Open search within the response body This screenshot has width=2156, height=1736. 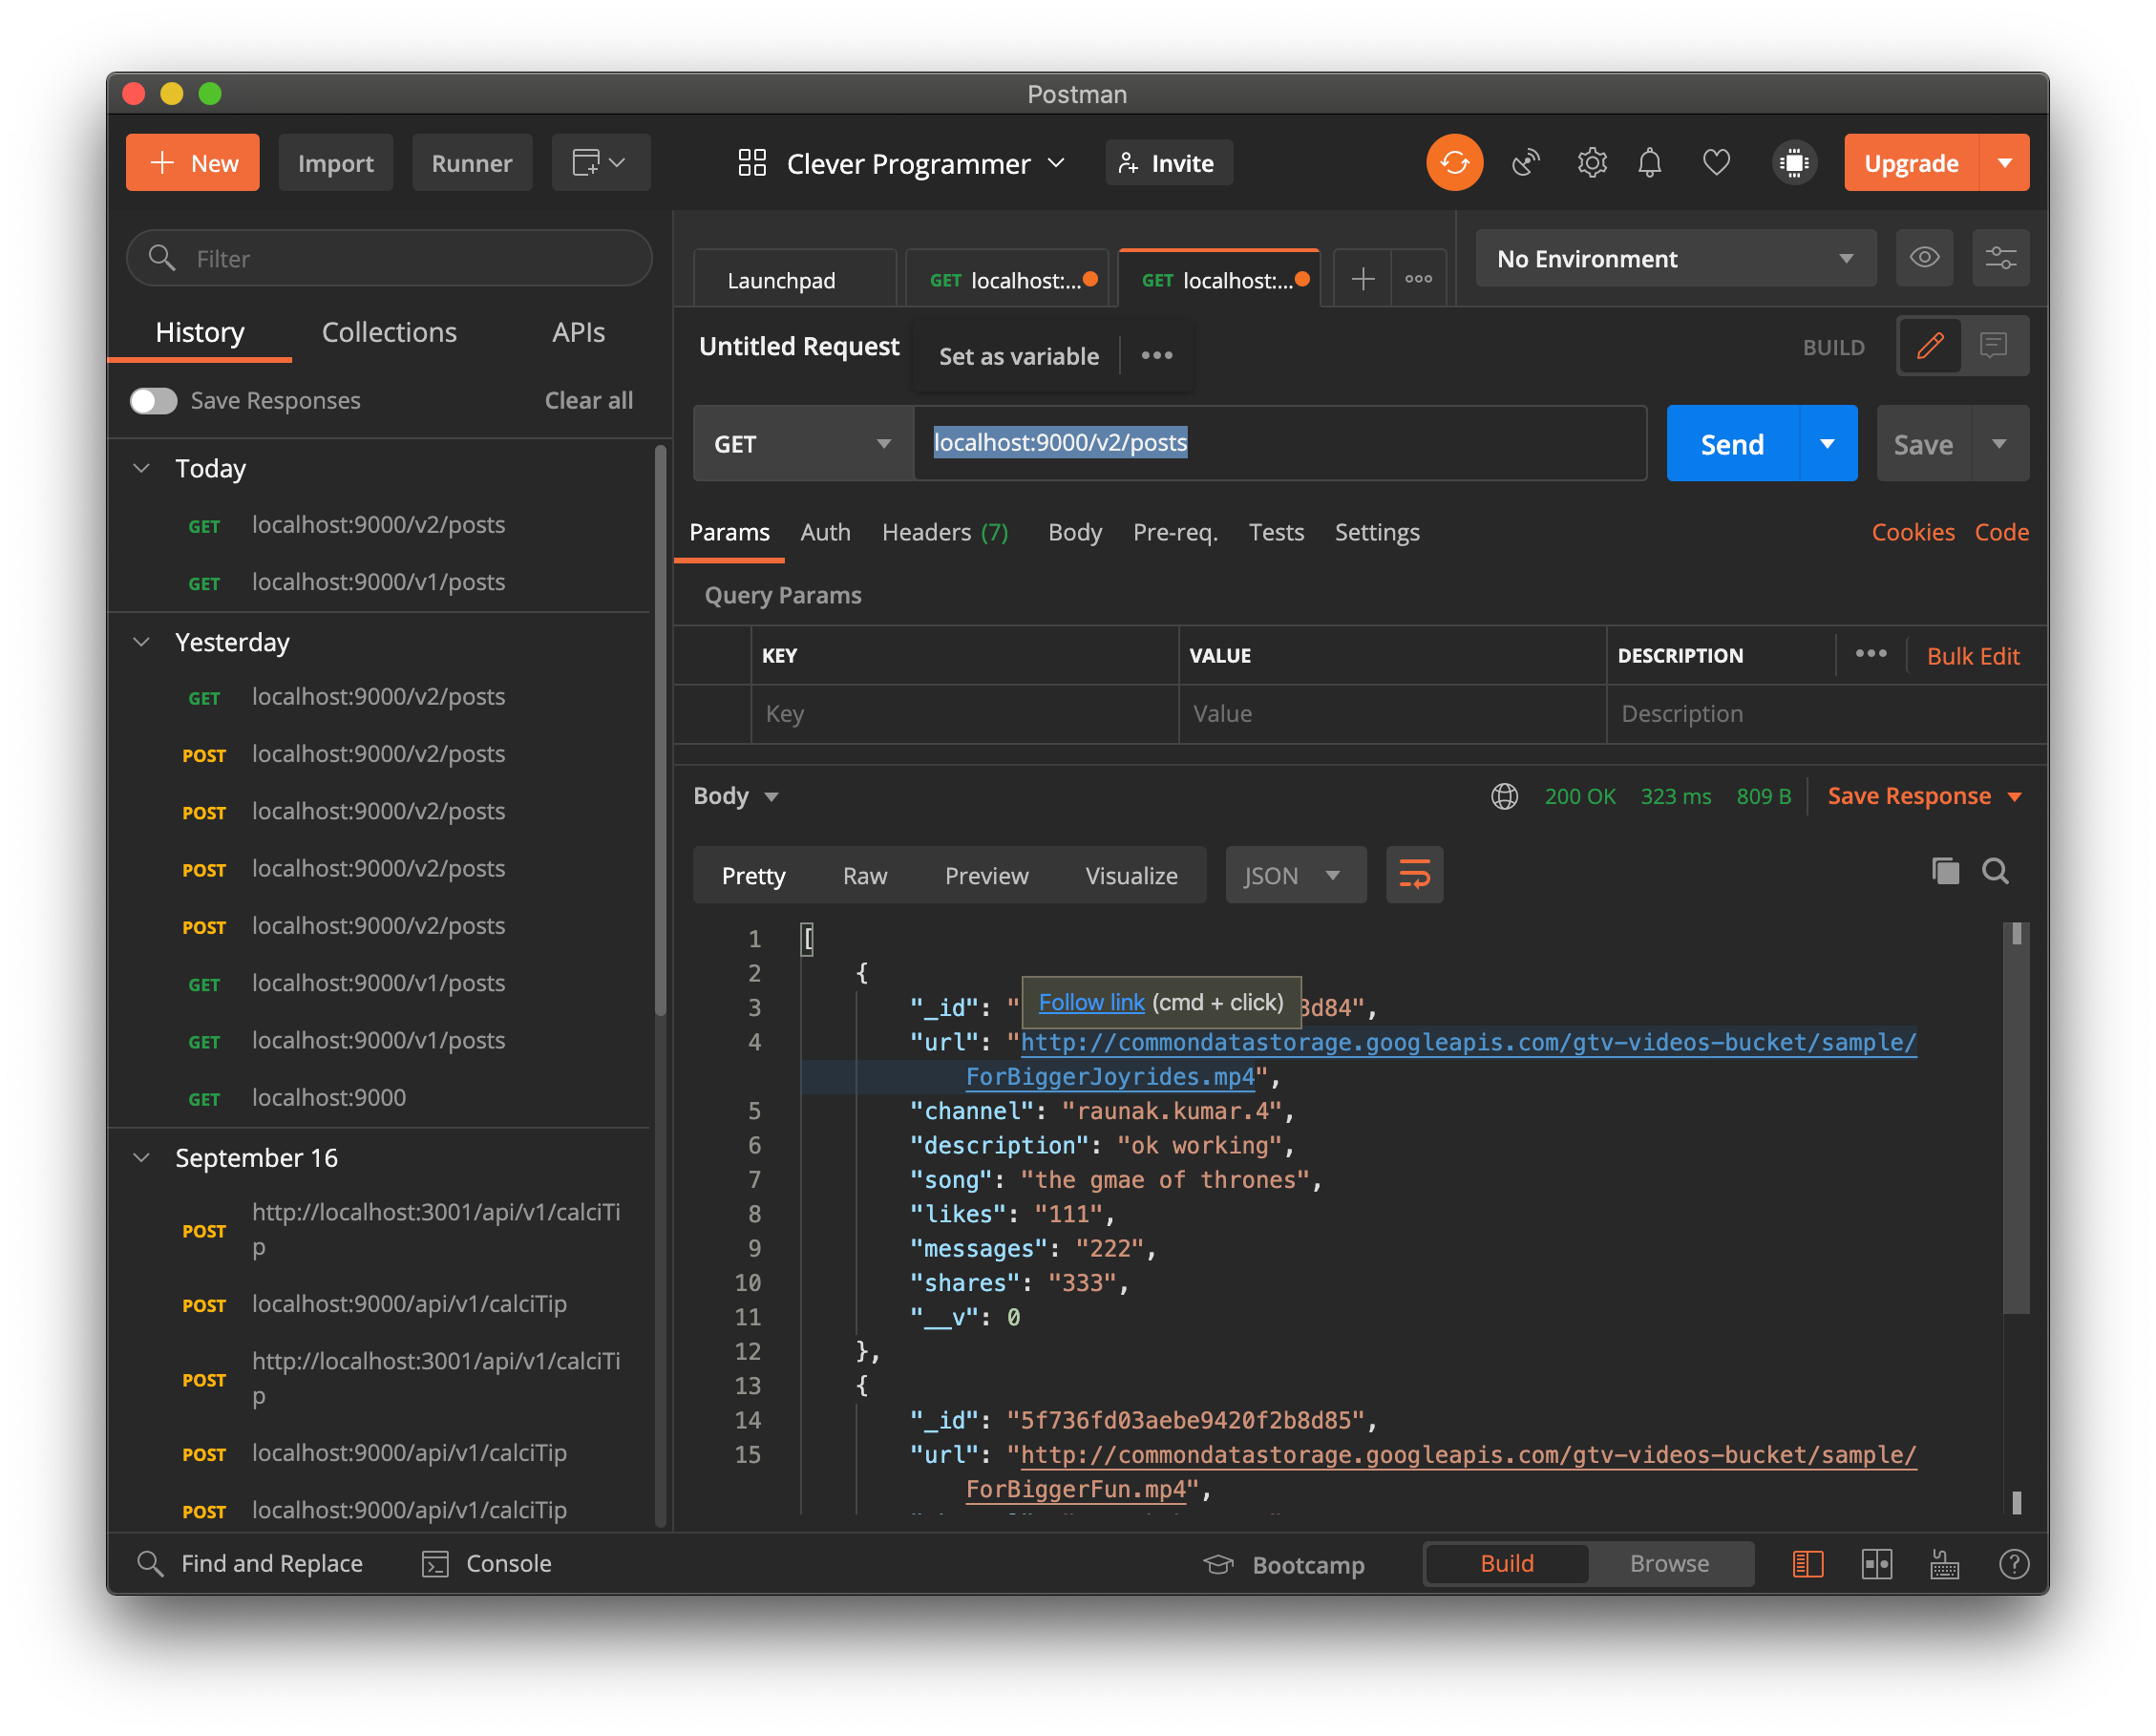pyautogui.click(x=1996, y=872)
